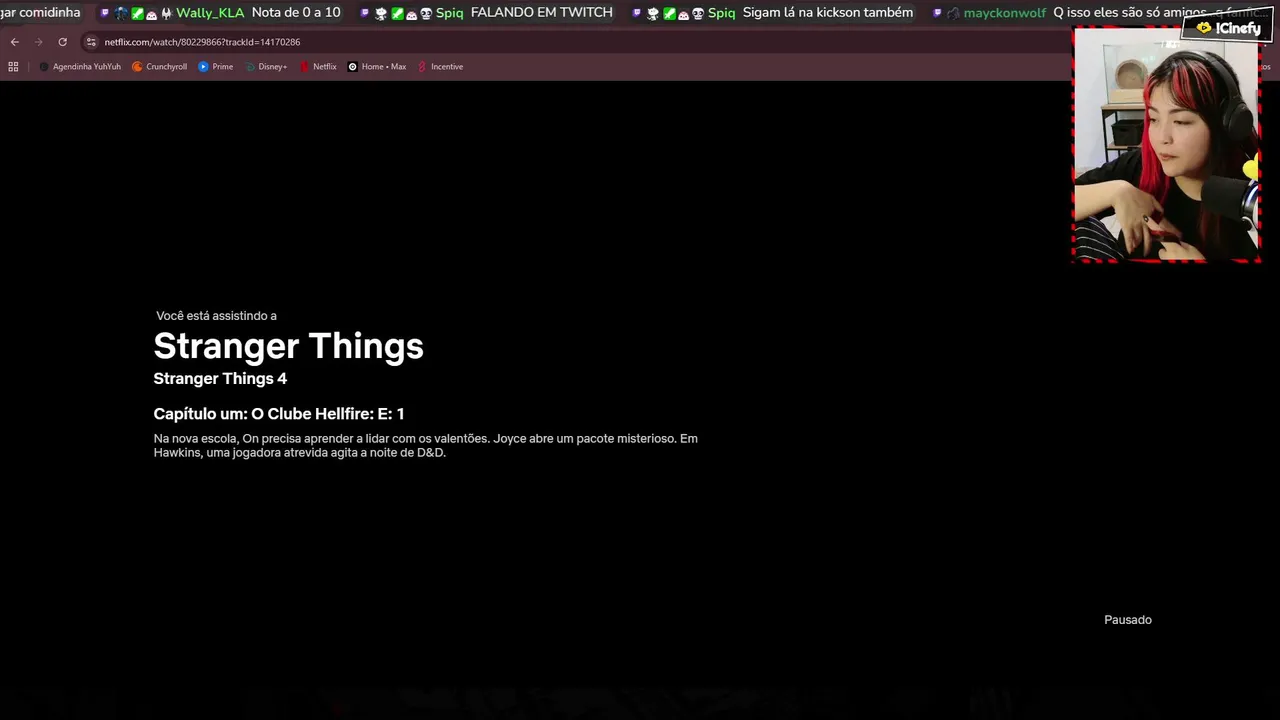Click mayckonwolf username in chat ticker

coord(1004,13)
